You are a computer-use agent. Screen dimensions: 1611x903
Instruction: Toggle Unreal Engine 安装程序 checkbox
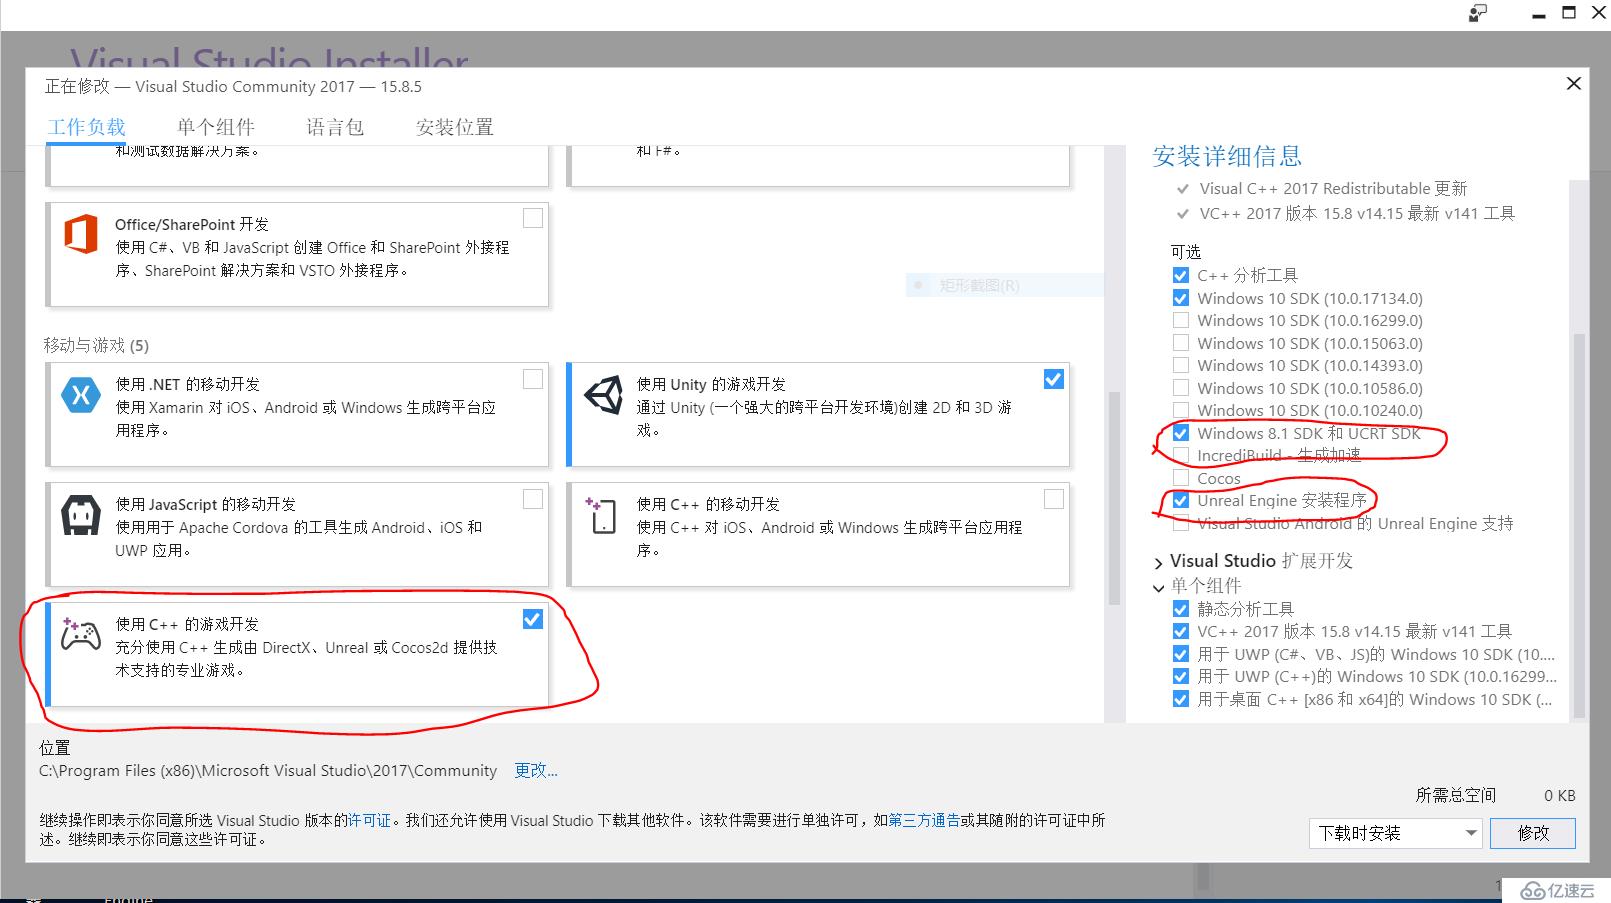[1181, 500]
